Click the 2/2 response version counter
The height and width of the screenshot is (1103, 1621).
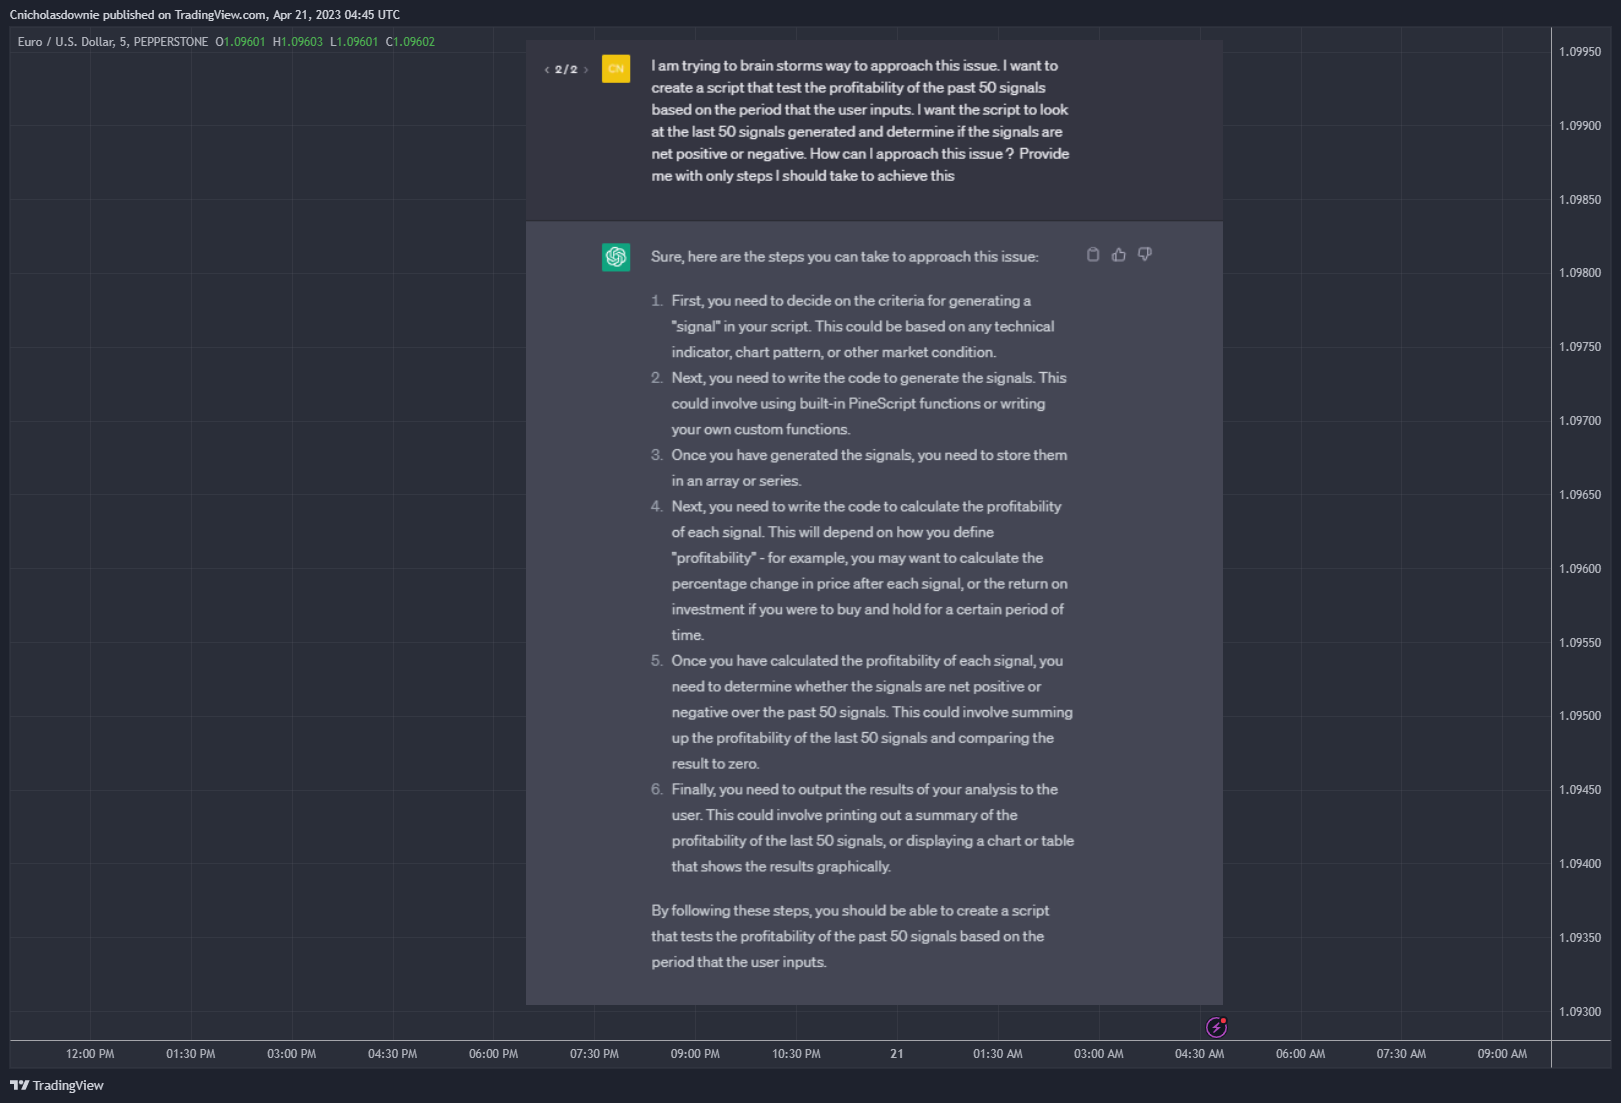[566, 70]
